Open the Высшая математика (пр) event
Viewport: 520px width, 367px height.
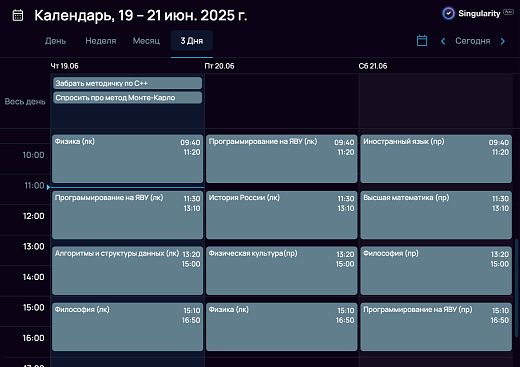(436, 215)
